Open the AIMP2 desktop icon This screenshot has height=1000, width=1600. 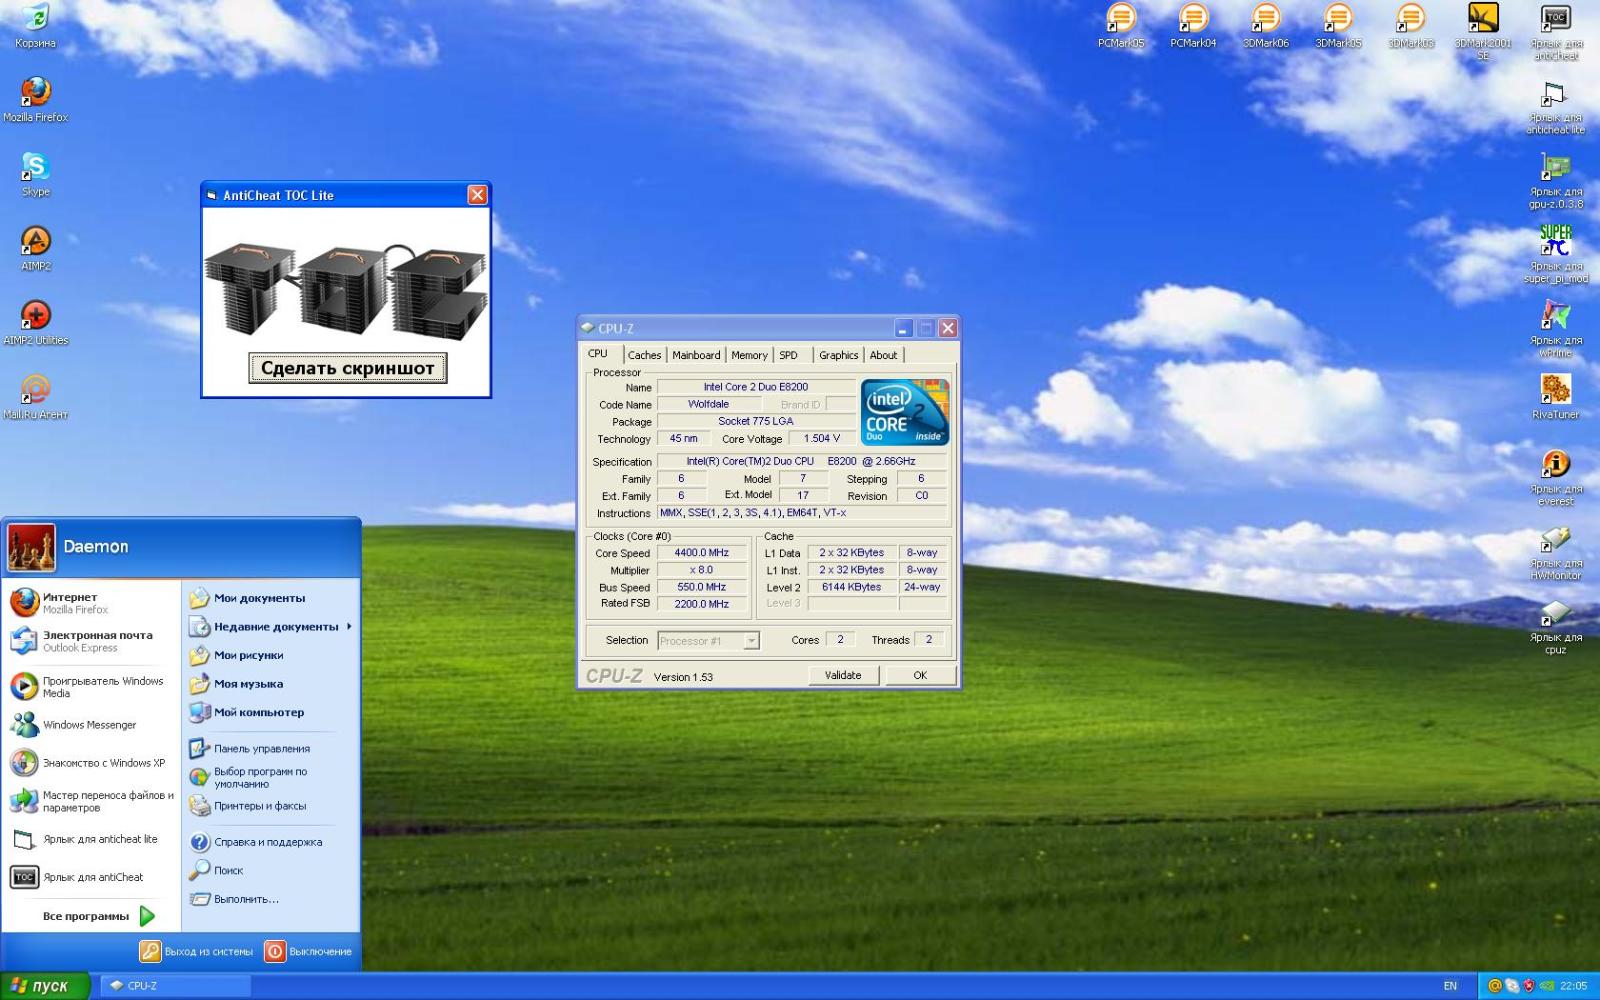click(x=35, y=247)
